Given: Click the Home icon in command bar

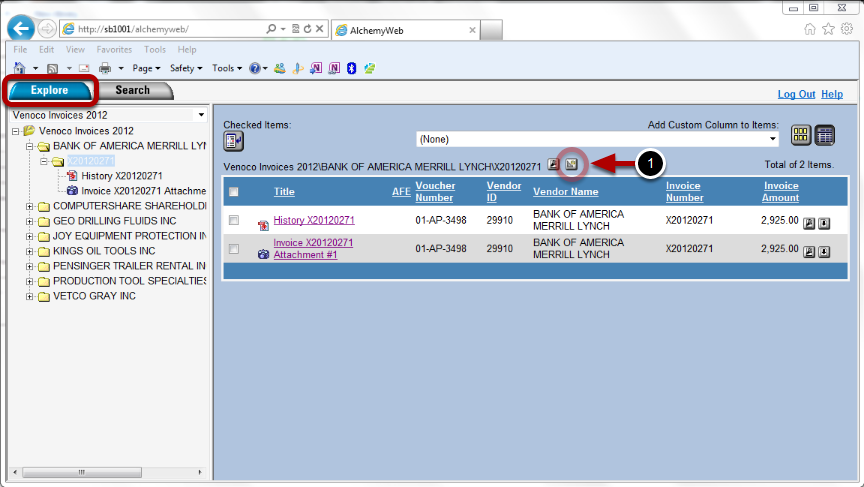Looking at the screenshot, I should [20, 68].
